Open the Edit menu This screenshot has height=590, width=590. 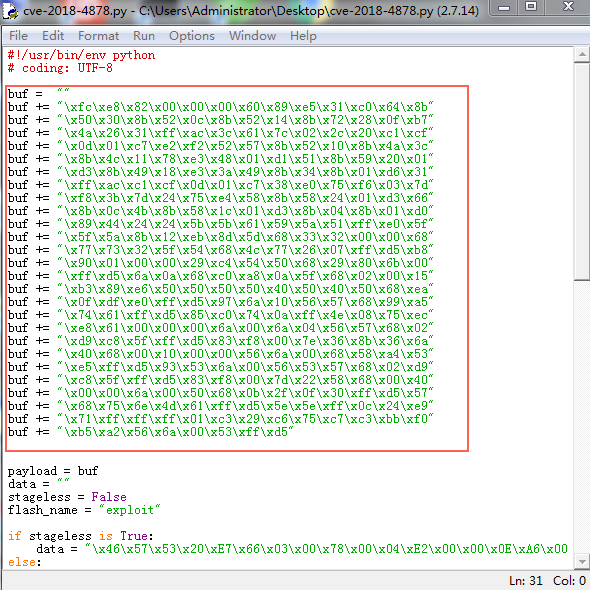(x=53, y=36)
